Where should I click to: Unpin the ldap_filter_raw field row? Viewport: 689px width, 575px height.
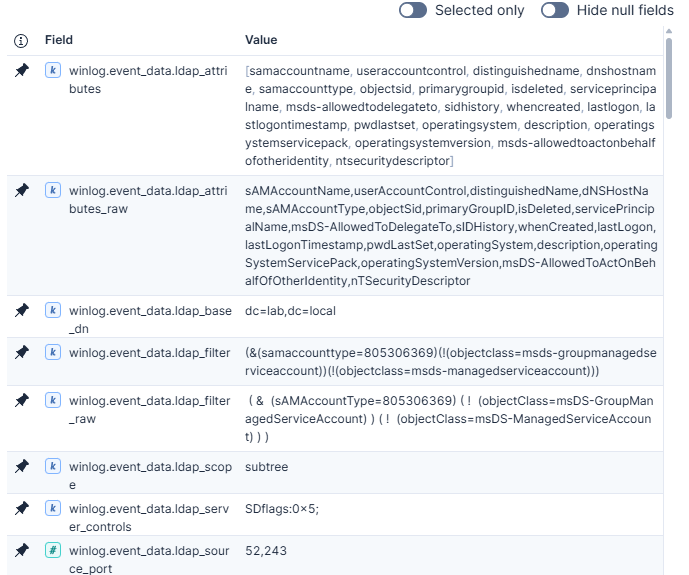pos(22,400)
